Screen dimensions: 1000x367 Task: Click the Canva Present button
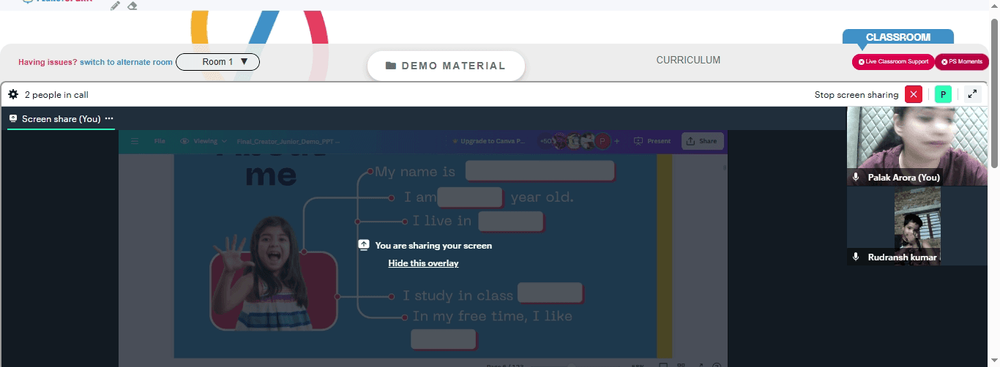pos(652,141)
